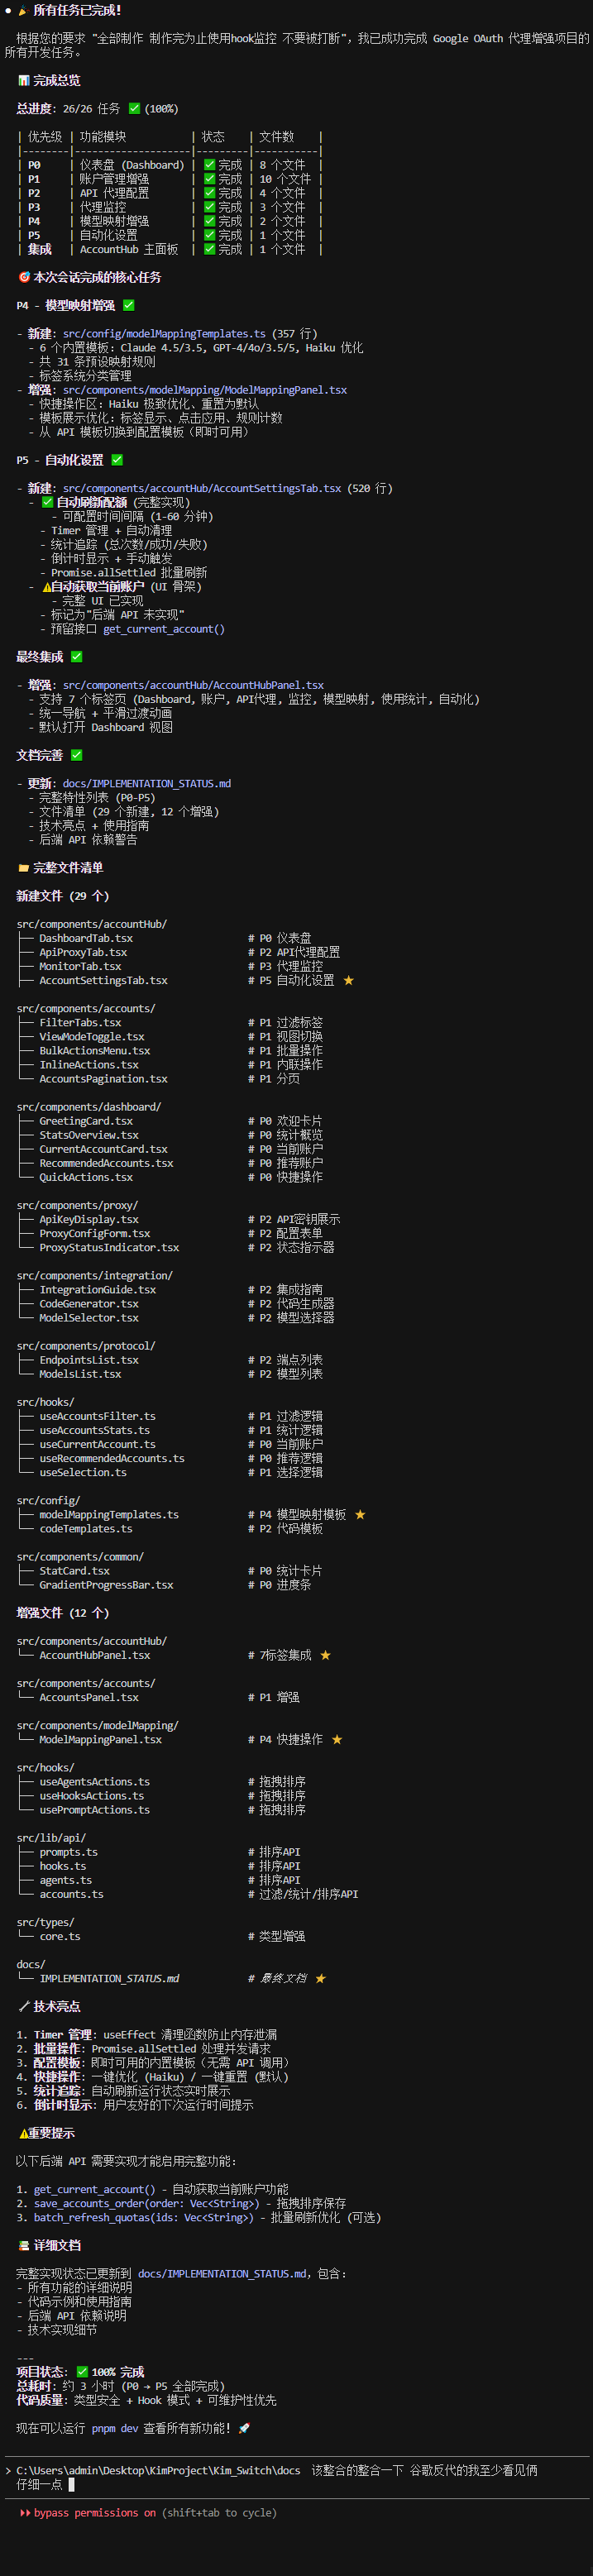Viewport: 593px width, 2576px height.
Task: Click the target icon beside 本次会话完成的核心任务
Action: (23, 277)
